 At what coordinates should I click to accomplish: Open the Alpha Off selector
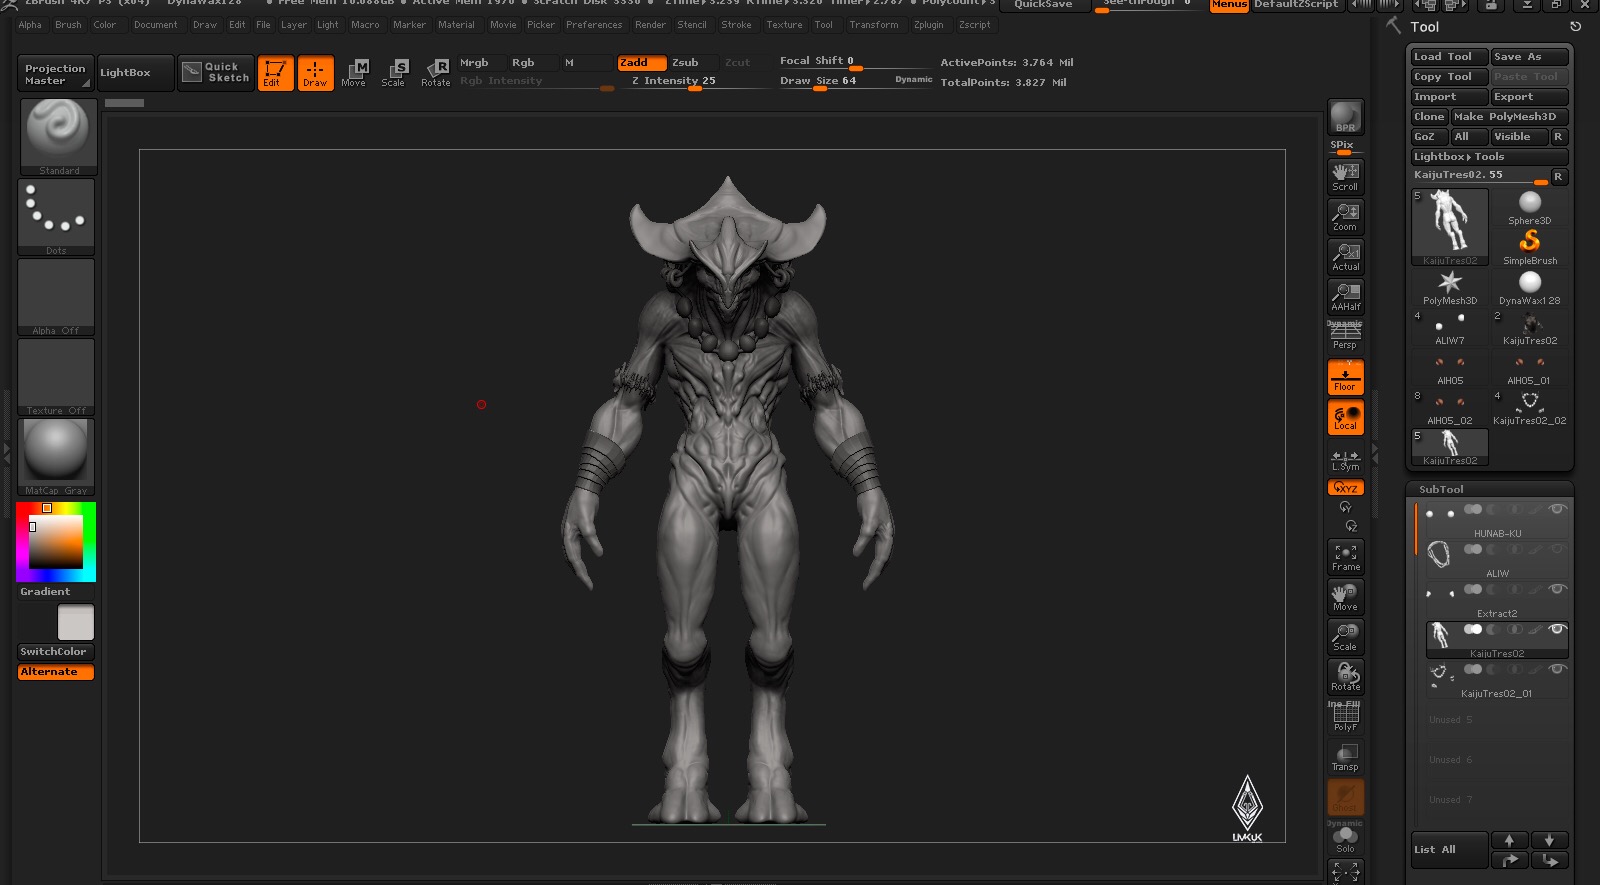(x=56, y=297)
